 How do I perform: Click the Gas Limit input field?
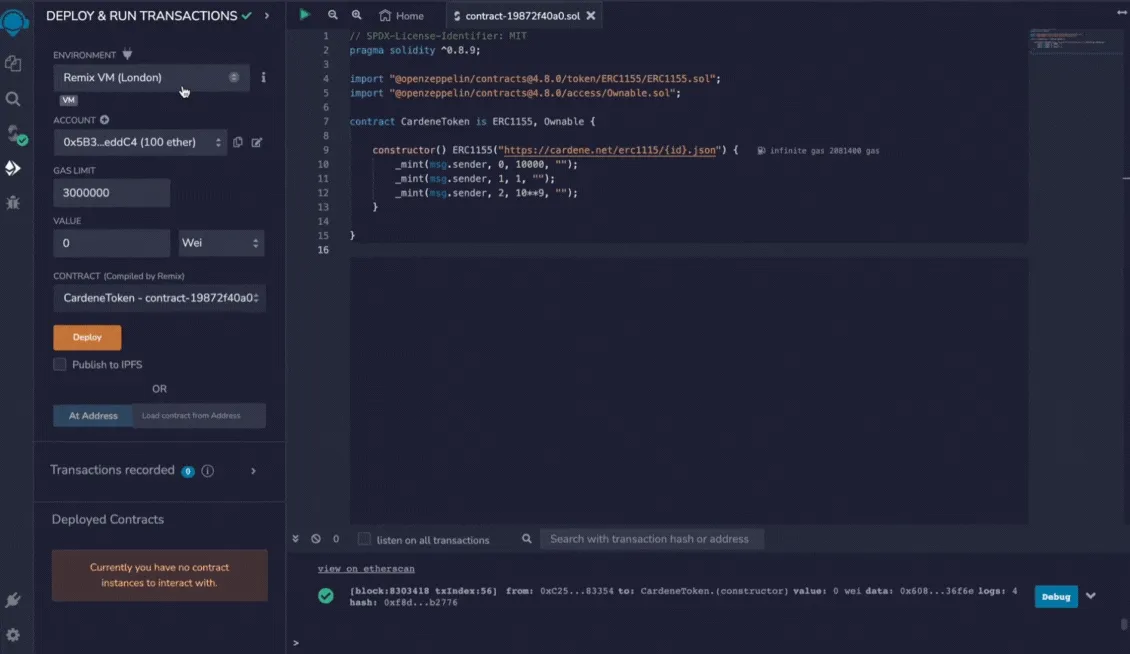[x=112, y=193]
